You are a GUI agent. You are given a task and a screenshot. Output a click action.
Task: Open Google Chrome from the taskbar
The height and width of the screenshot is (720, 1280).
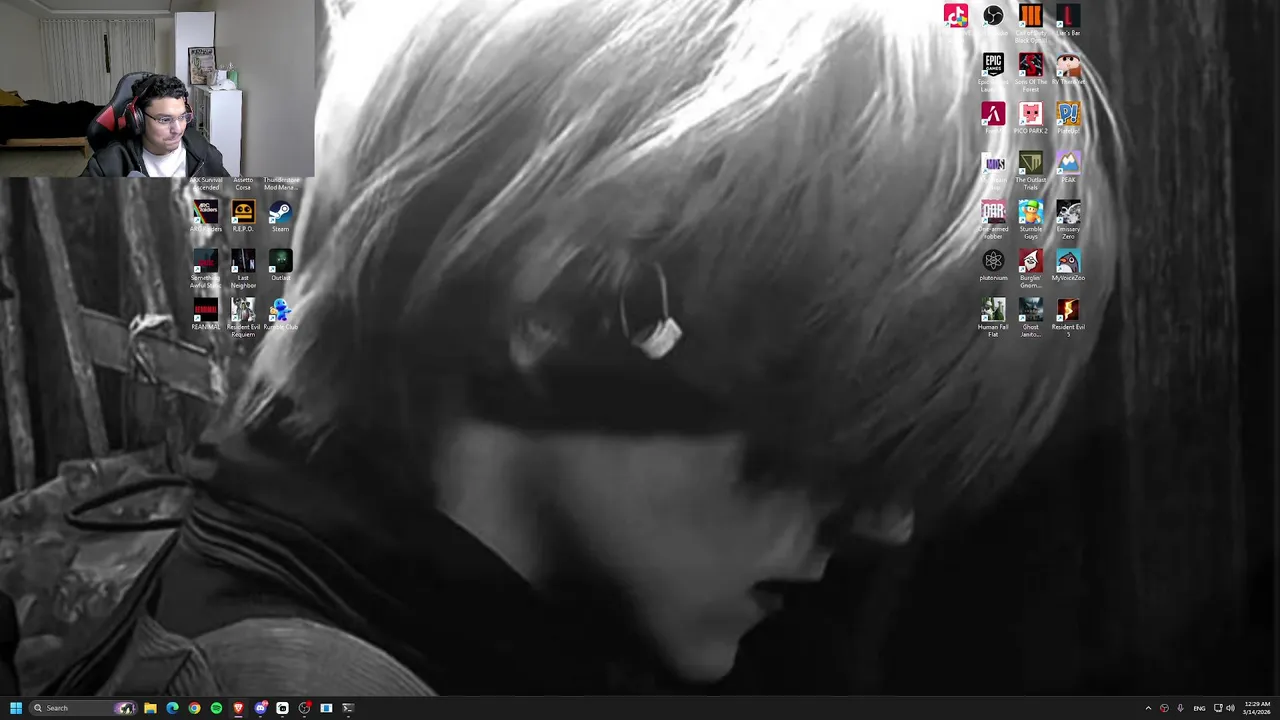(194, 708)
